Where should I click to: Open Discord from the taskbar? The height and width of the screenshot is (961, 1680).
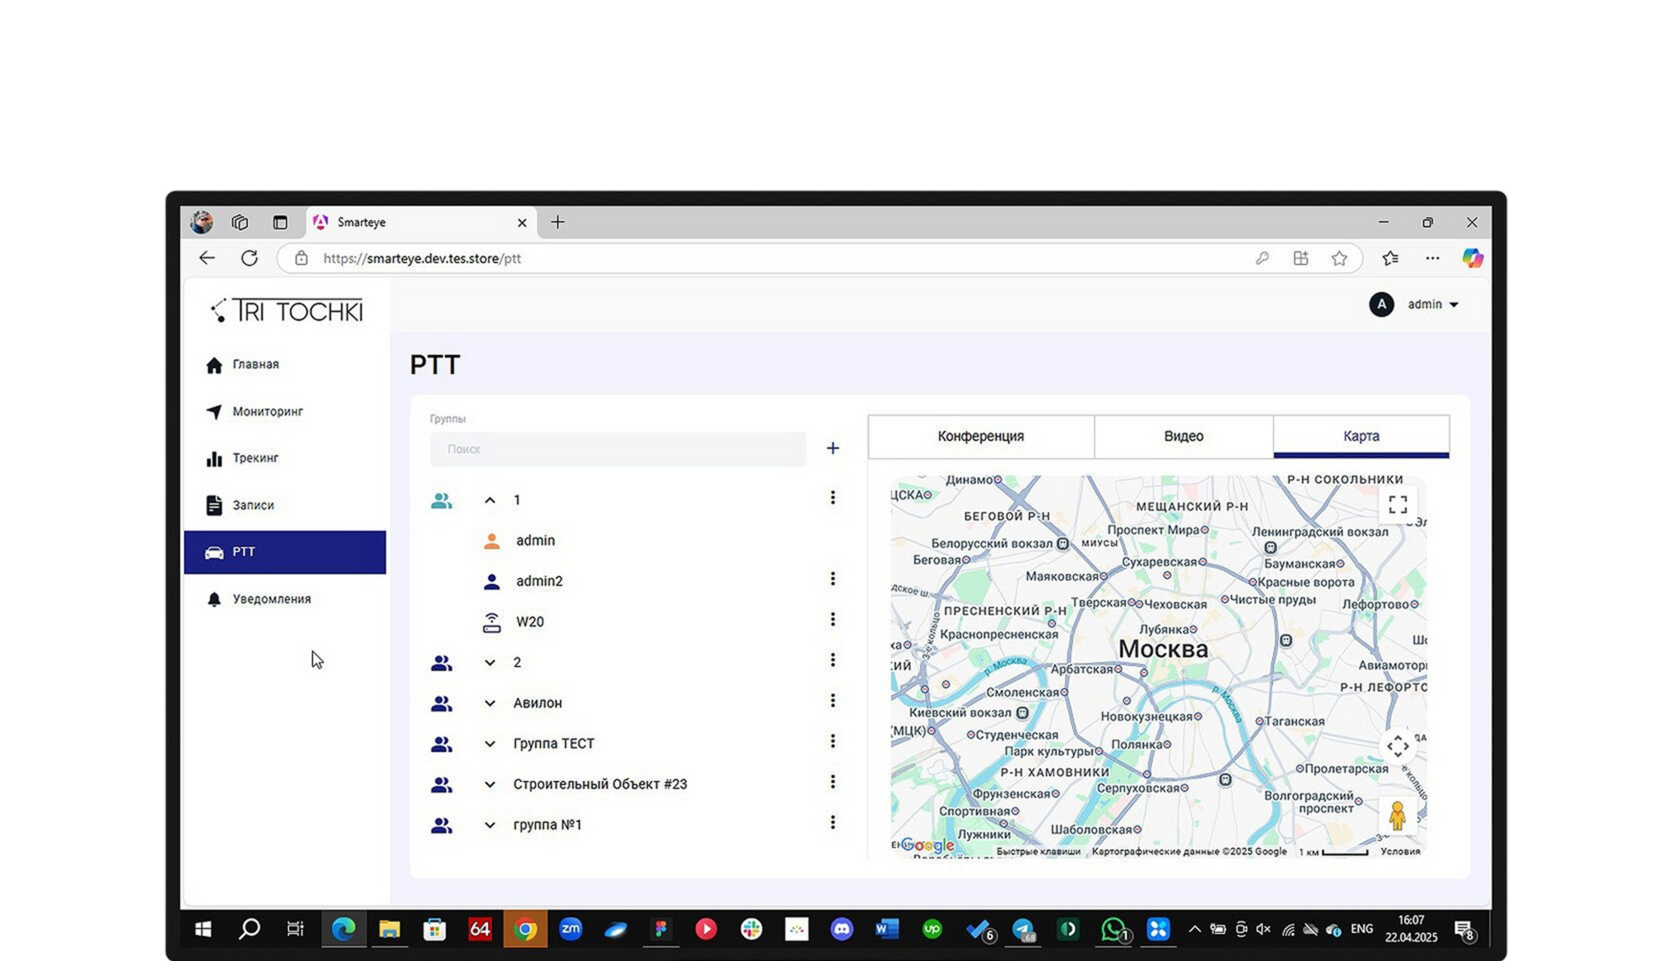tap(842, 929)
